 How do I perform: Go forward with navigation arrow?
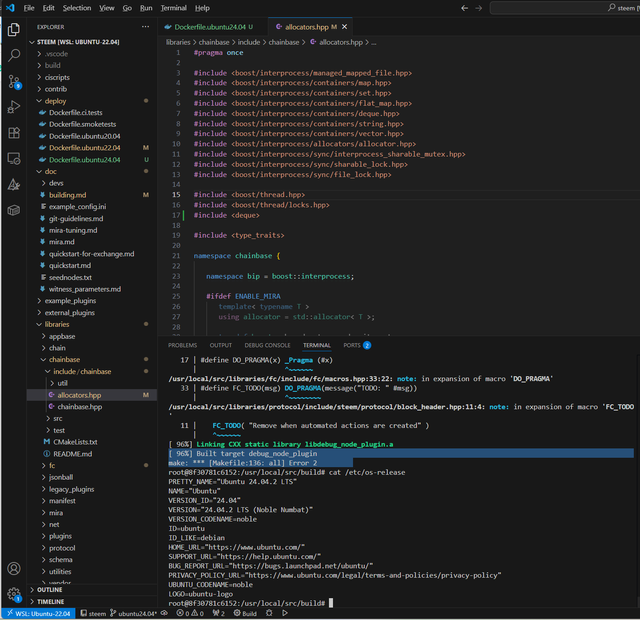click(479, 8)
